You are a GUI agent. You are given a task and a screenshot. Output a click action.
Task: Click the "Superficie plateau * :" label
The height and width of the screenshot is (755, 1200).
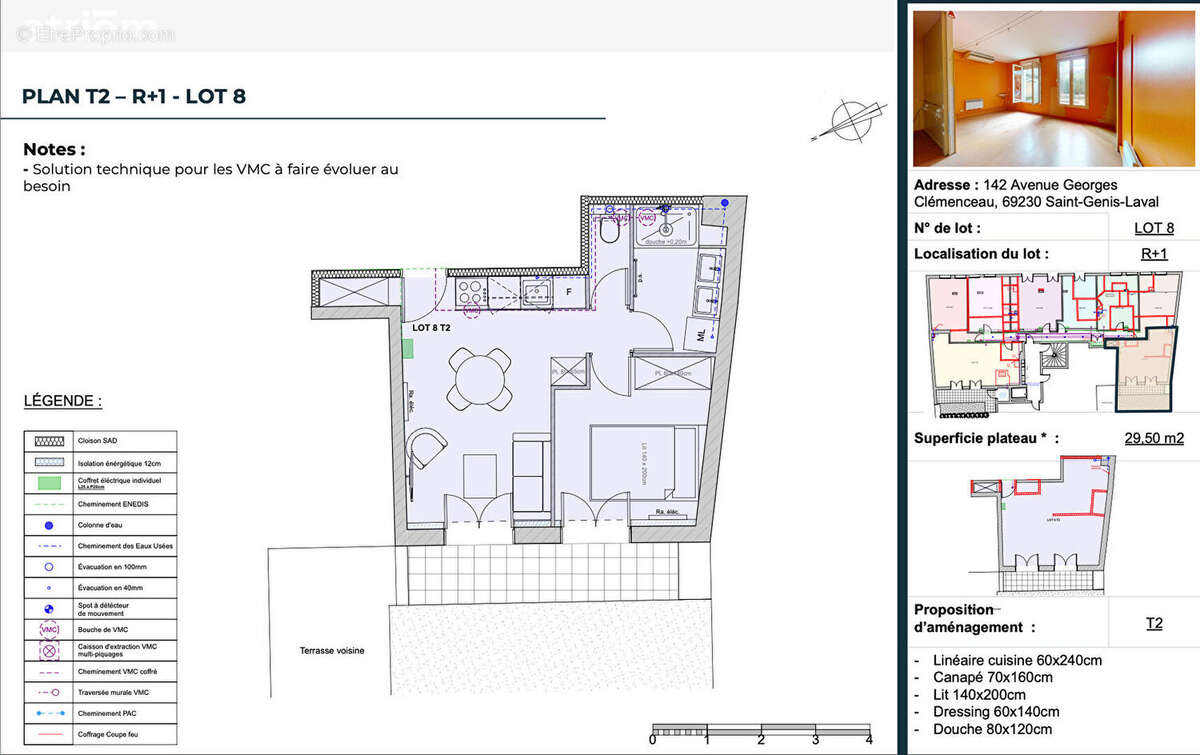click(x=986, y=438)
